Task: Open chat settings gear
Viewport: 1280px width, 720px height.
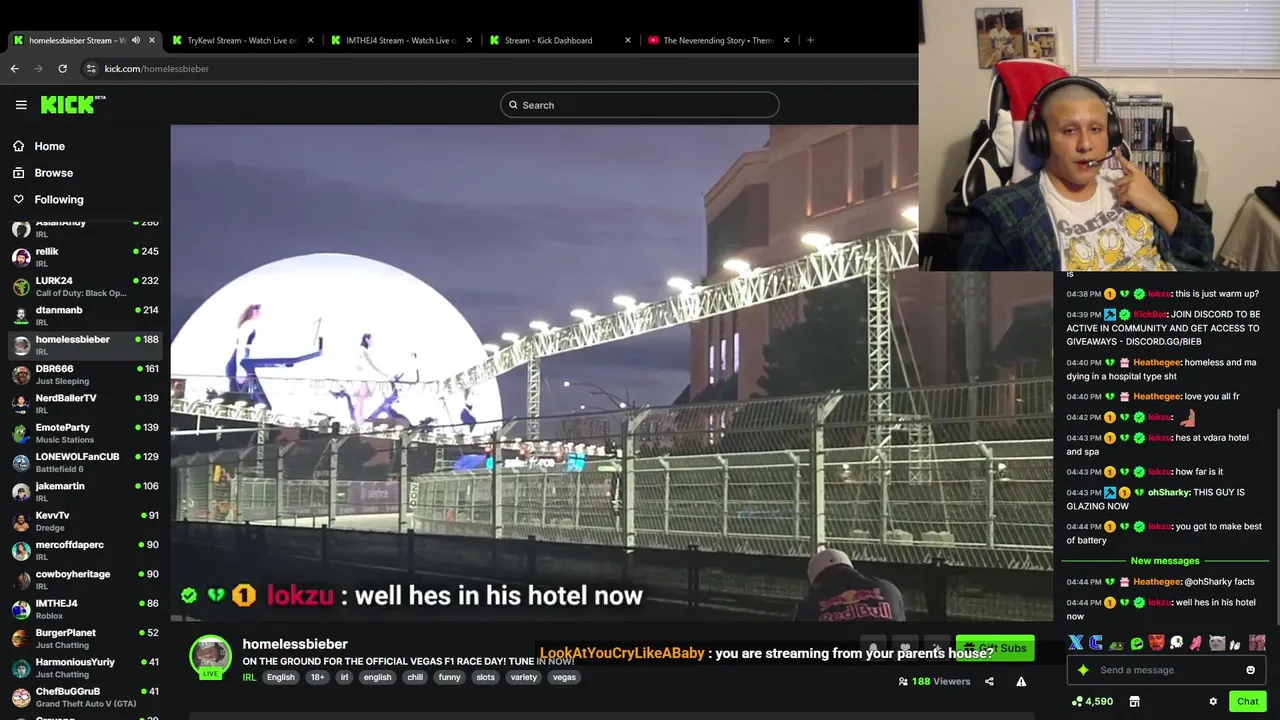Action: [1213, 702]
